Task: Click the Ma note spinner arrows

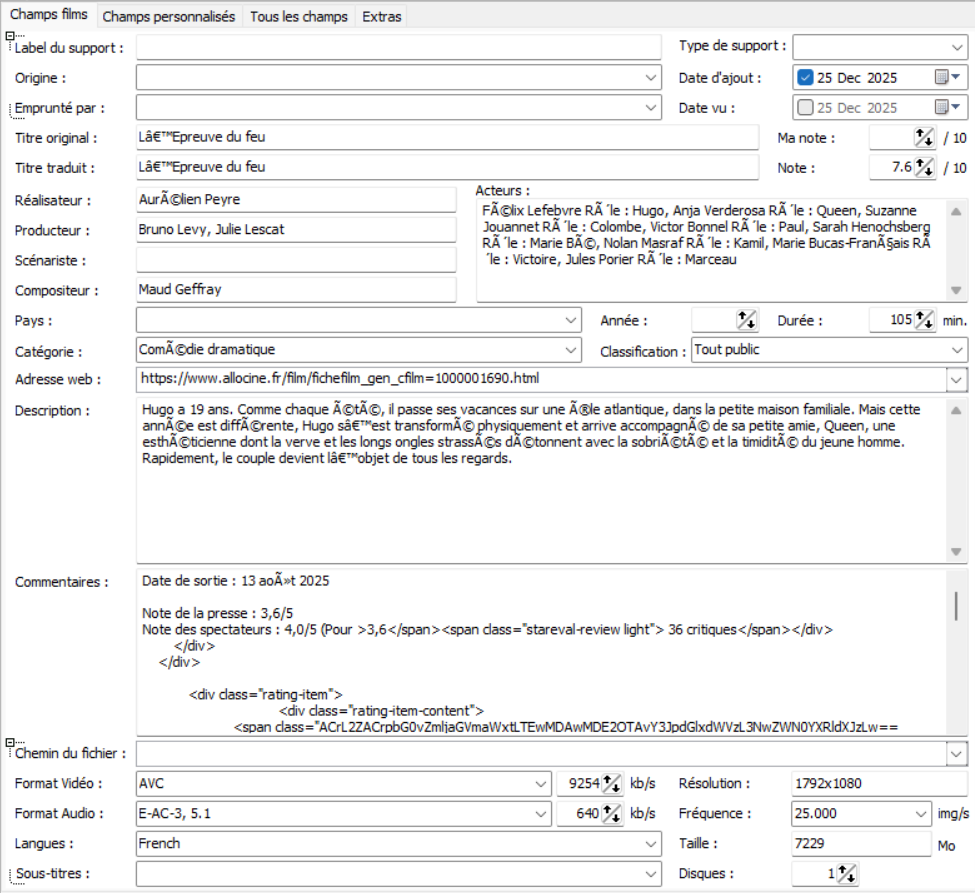Action: pyautogui.click(x=924, y=137)
